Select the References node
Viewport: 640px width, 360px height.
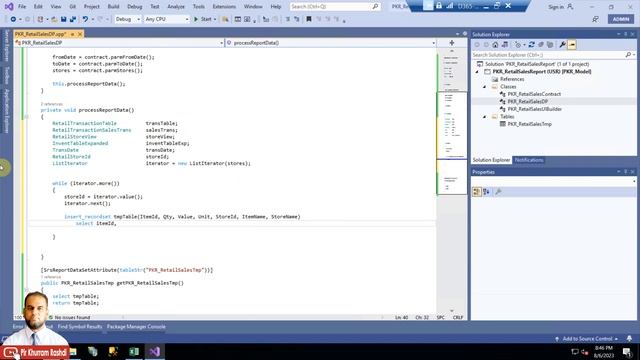[512, 79]
